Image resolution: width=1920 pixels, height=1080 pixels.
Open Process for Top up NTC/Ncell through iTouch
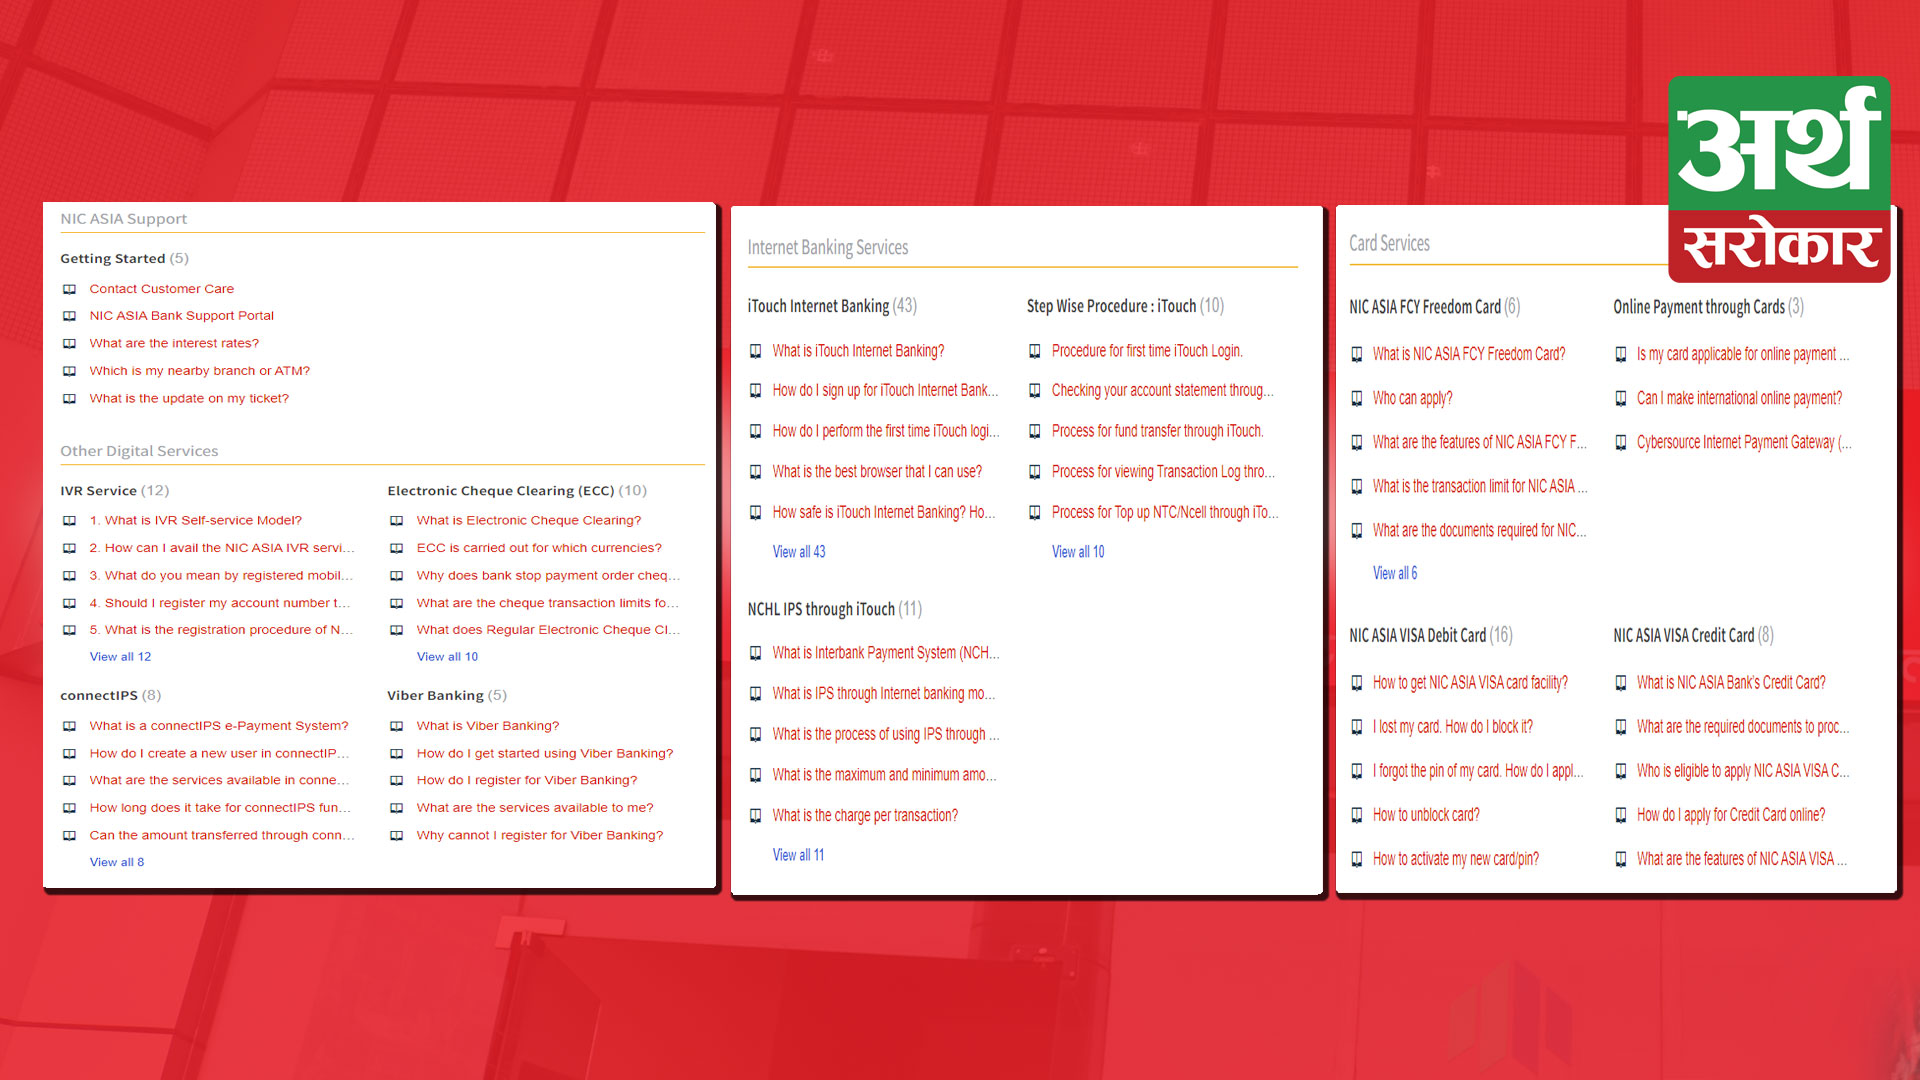point(1165,512)
